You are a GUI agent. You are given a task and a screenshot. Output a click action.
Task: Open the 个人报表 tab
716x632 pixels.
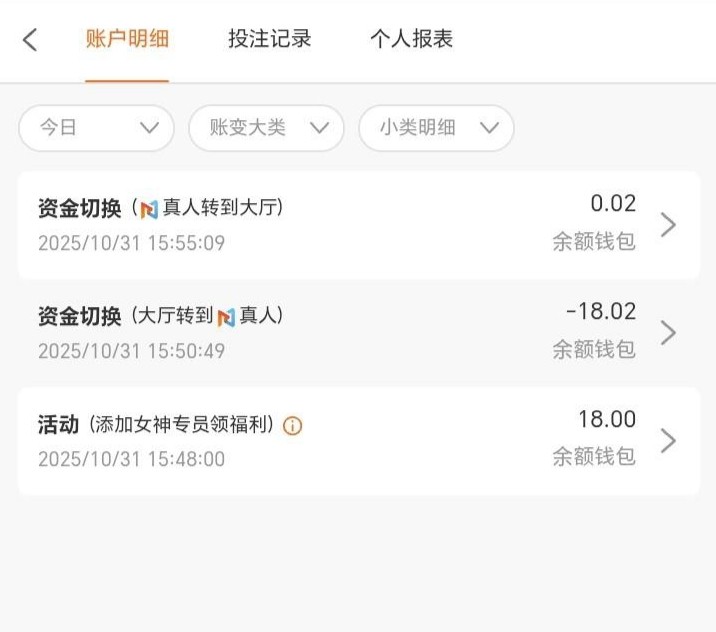(x=411, y=39)
